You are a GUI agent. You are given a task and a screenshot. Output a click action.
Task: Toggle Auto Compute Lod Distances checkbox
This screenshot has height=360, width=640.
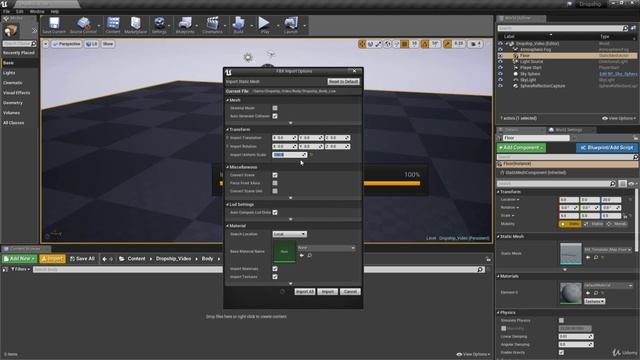tap(275, 213)
